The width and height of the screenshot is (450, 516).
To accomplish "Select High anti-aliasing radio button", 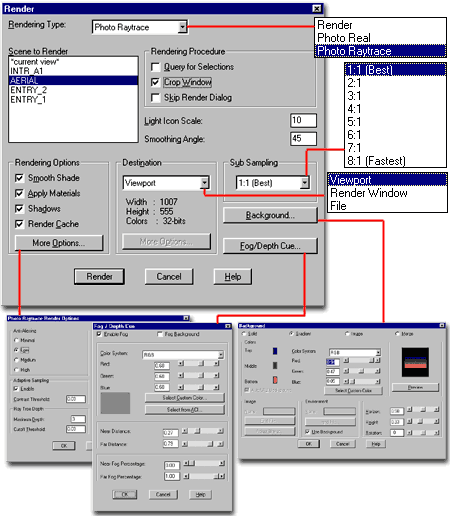I will point(16,370).
